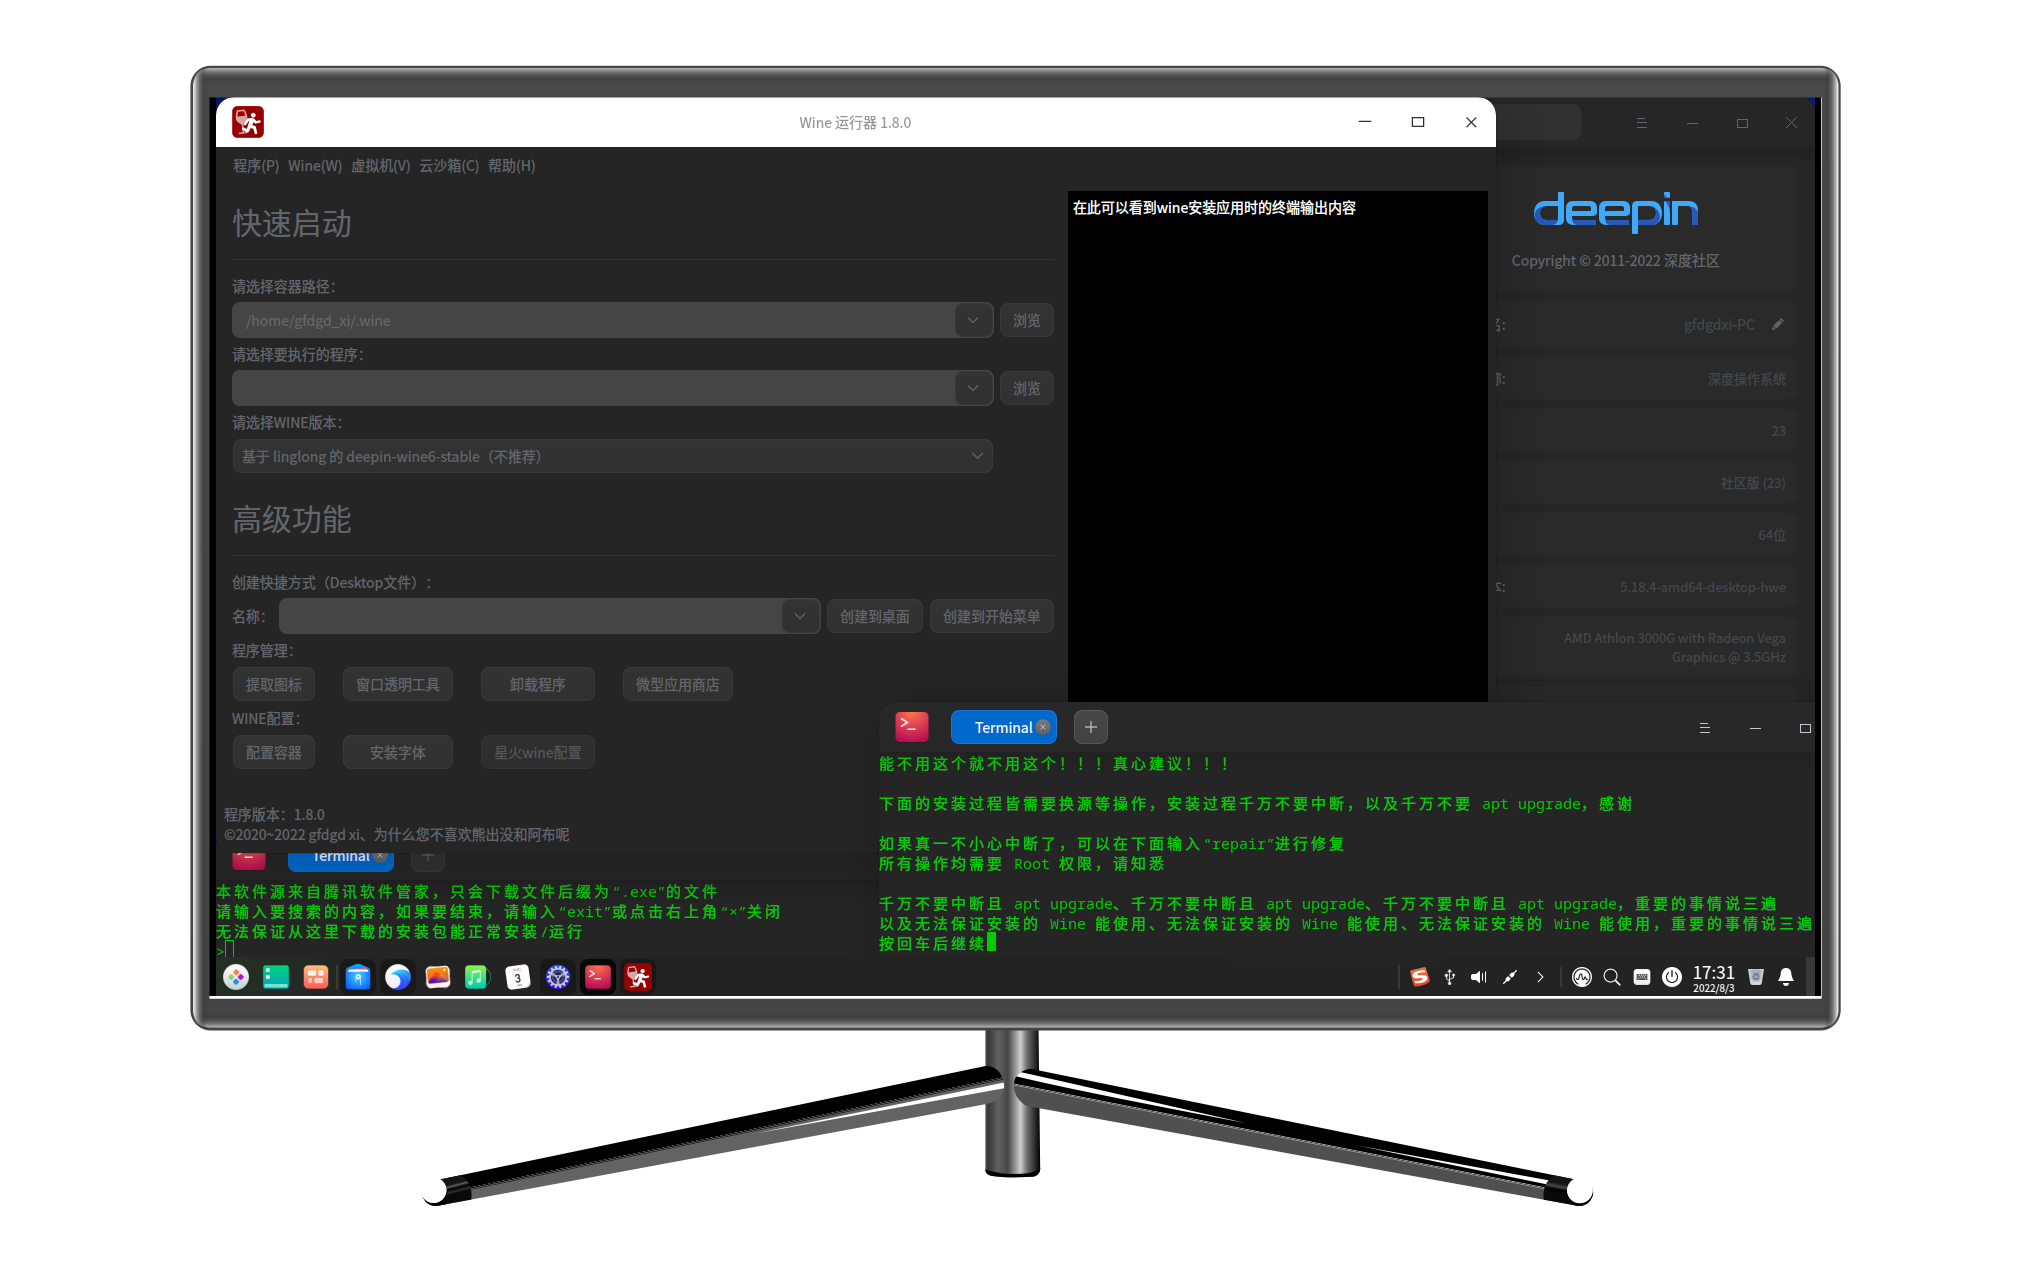The height and width of the screenshot is (1269, 2031).
Task: Click the 安装字体 button
Action: (x=398, y=752)
